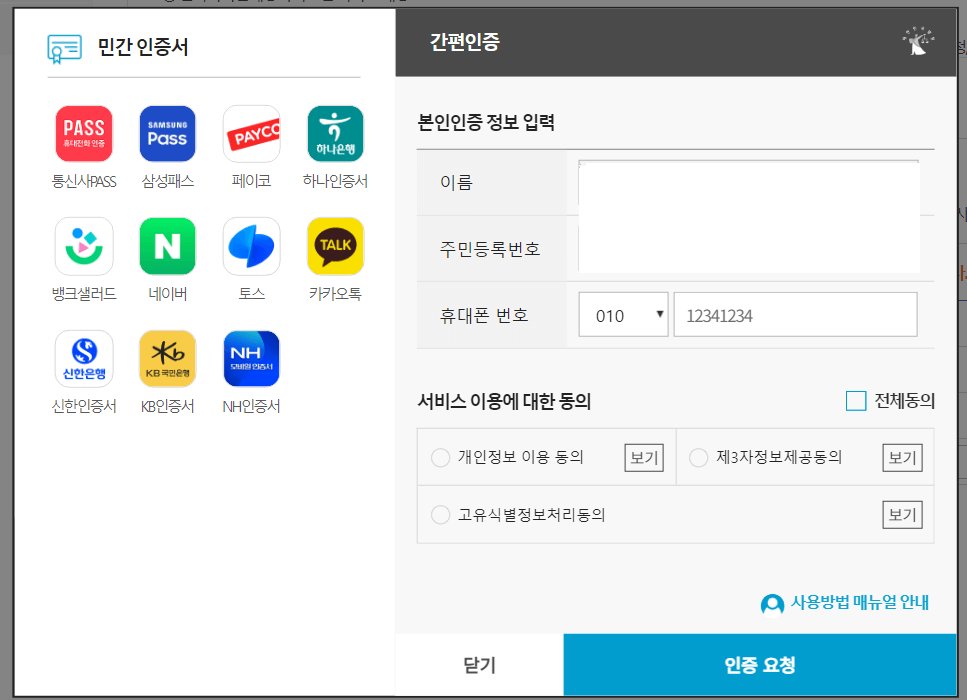
Task: Click the 민간 인증서 certificate header icon
Action: (64, 49)
